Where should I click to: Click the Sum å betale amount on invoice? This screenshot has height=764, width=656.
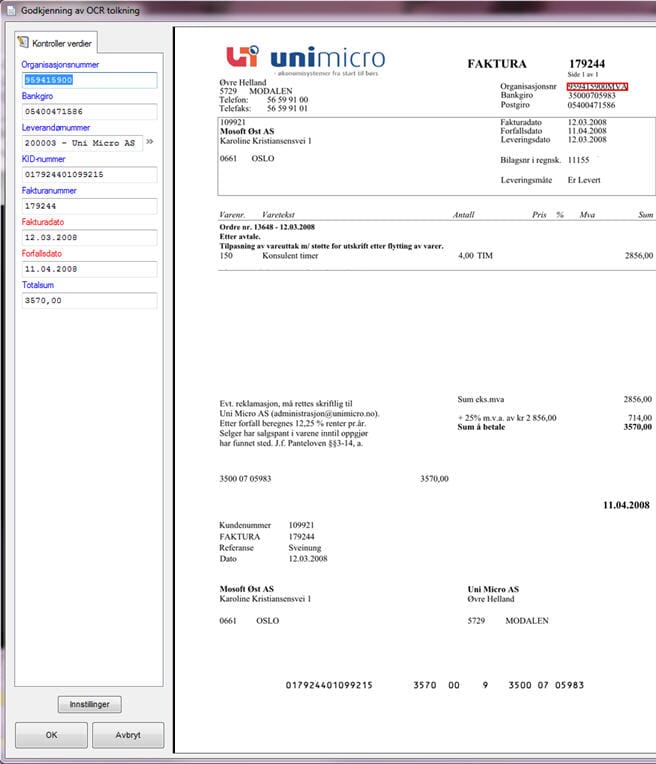tap(637, 427)
